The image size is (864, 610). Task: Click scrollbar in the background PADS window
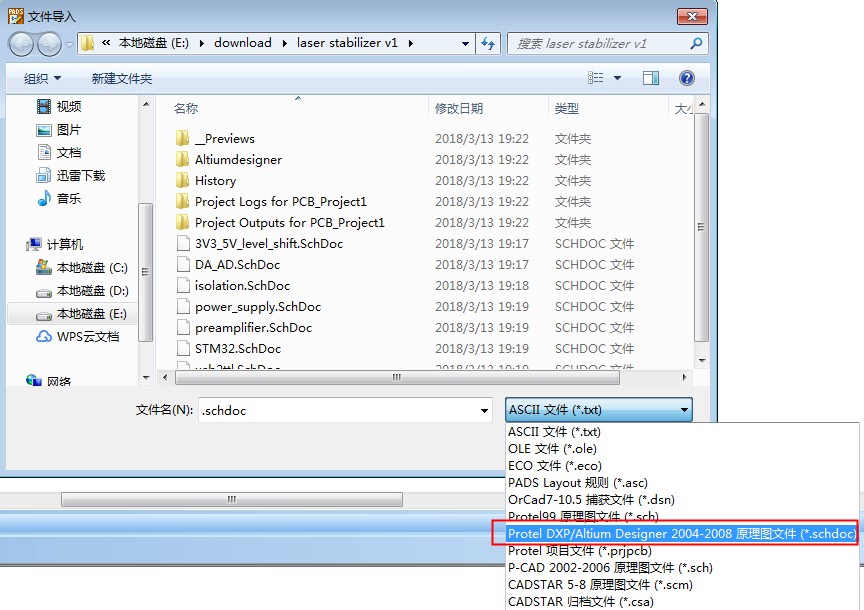click(231, 499)
